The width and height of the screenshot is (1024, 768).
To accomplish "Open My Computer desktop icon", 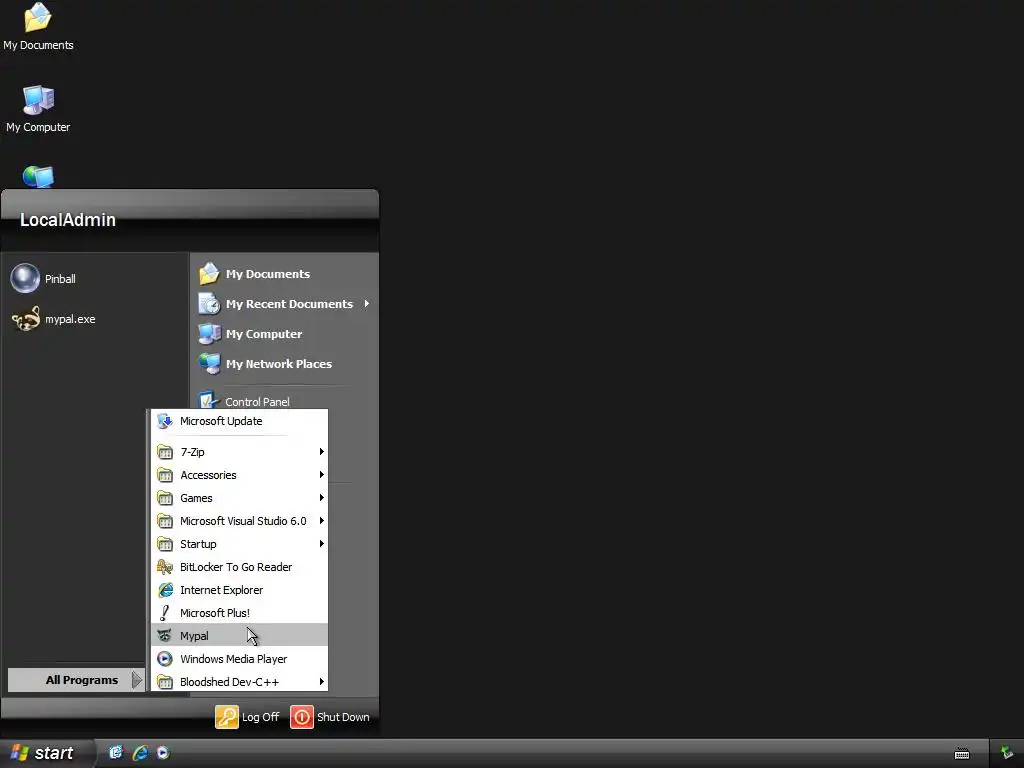I will coord(38,109).
